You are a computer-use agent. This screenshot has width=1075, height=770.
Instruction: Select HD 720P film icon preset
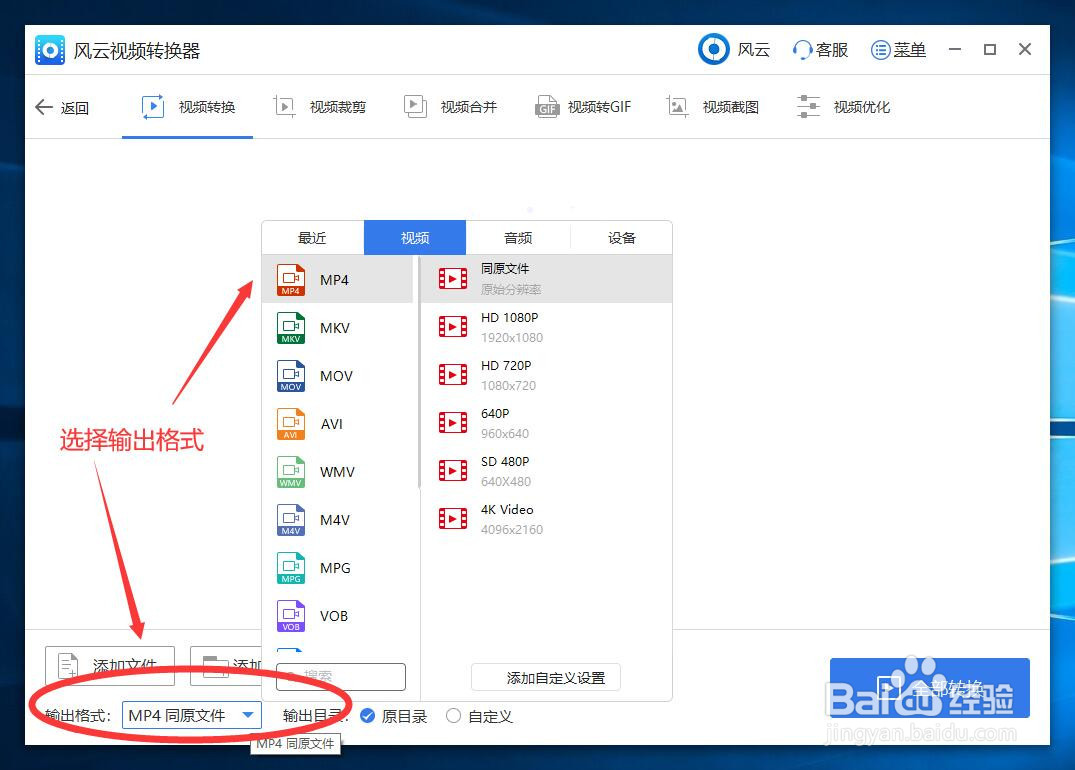pyautogui.click(x=452, y=374)
